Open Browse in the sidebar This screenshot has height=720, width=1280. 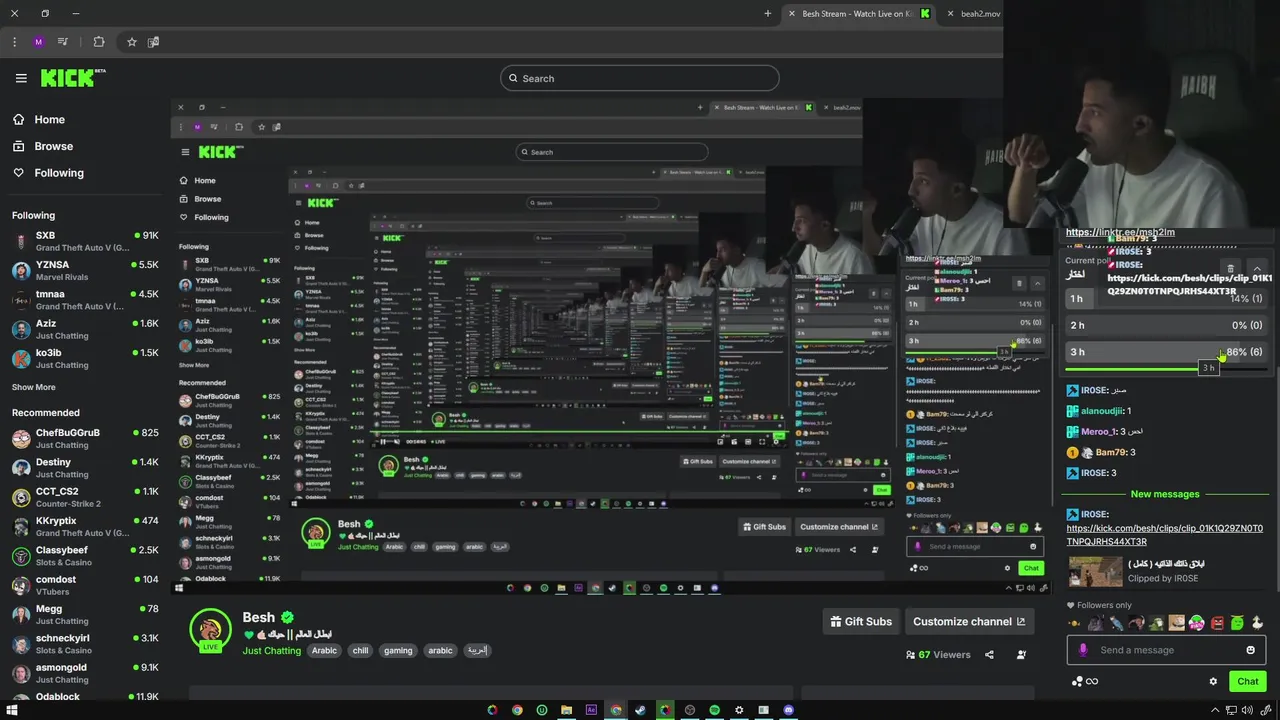pyautogui.click(x=43, y=146)
